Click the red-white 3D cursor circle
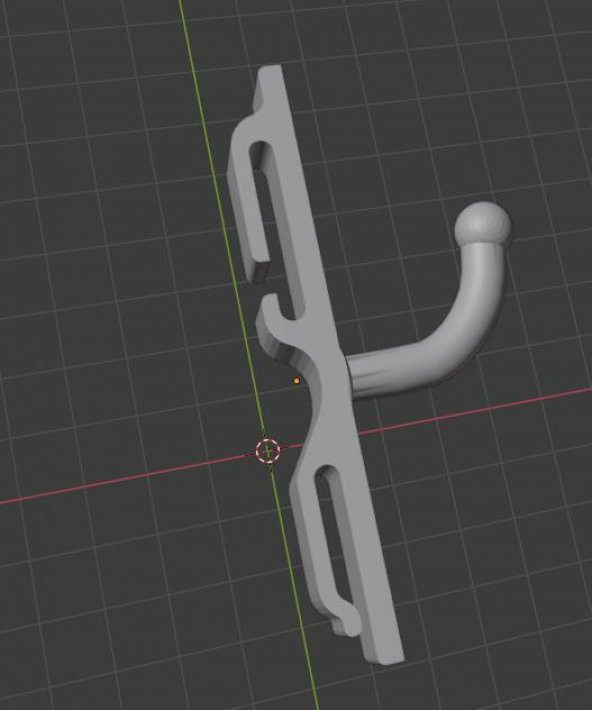592x710 pixels. coord(268,450)
